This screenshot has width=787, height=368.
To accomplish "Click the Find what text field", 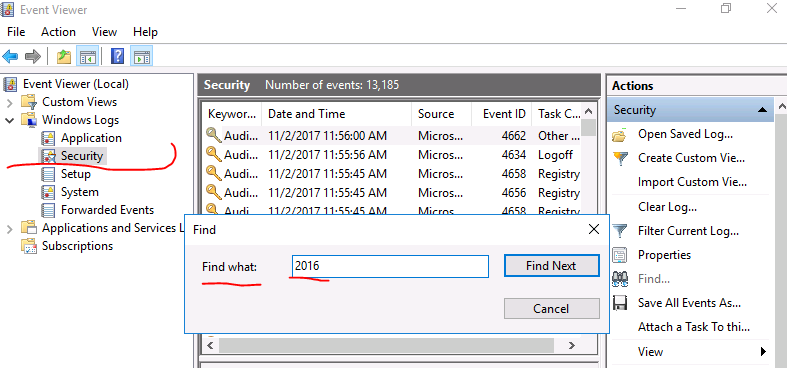I will (390, 267).
